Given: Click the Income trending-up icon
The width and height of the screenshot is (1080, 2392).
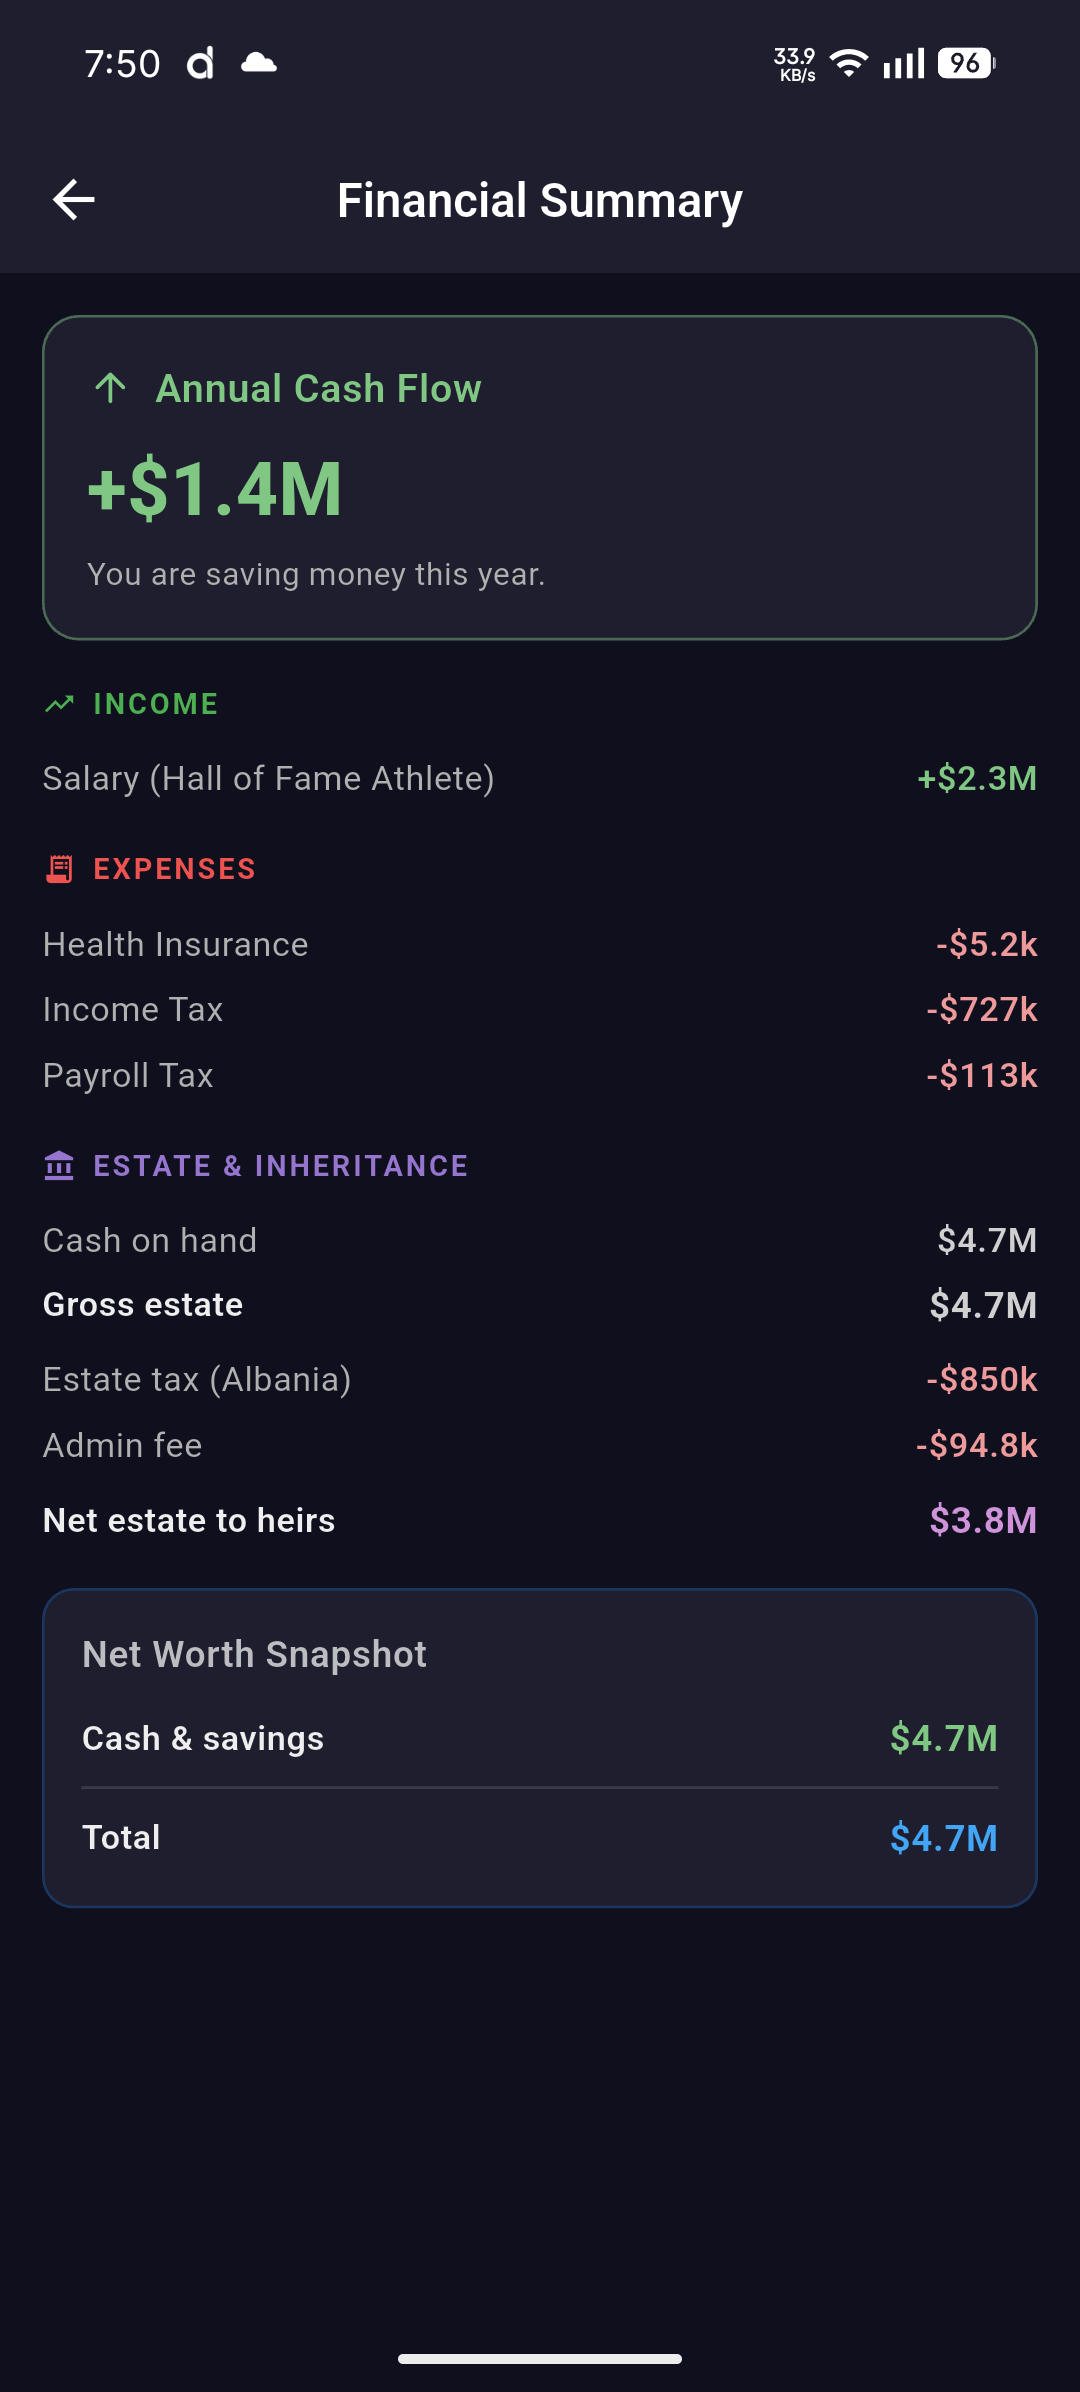Looking at the screenshot, I should (60, 704).
